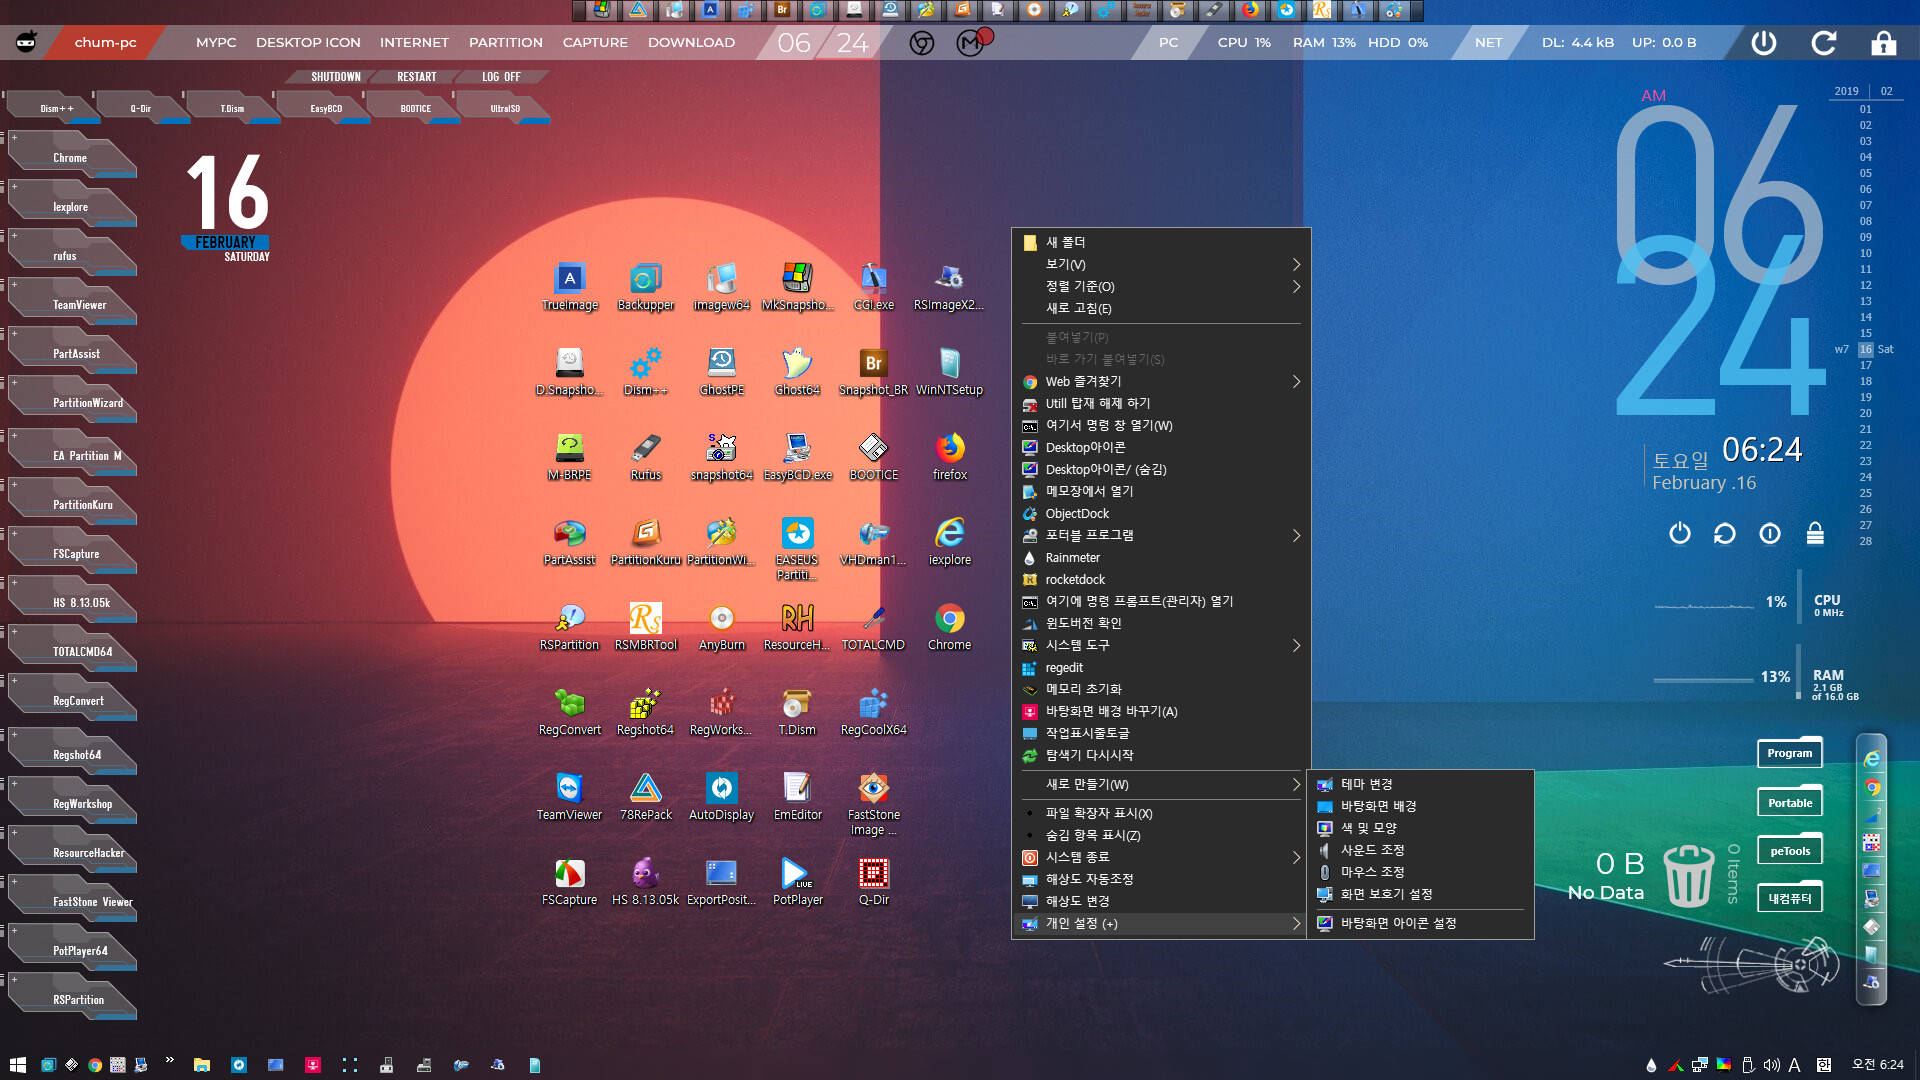Click the SHUTDOWN button
Viewport: 1920px width, 1080px height.
pos(335,76)
